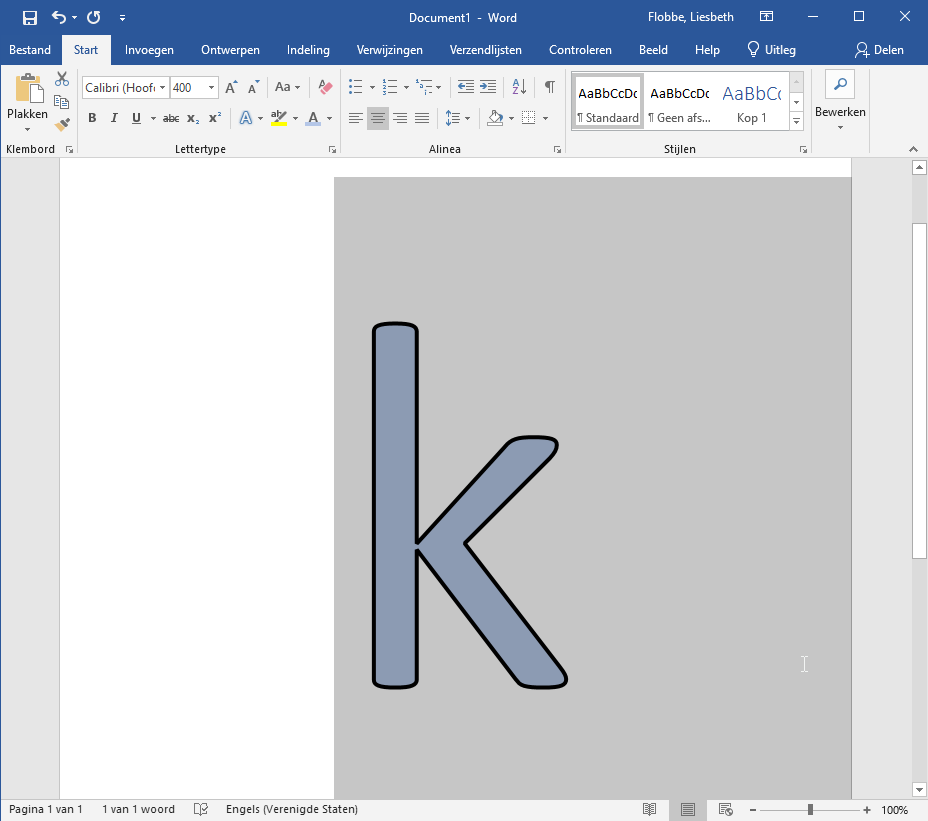Apply yellow text highlight color
Image resolution: width=928 pixels, height=821 pixels.
click(279, 118)
